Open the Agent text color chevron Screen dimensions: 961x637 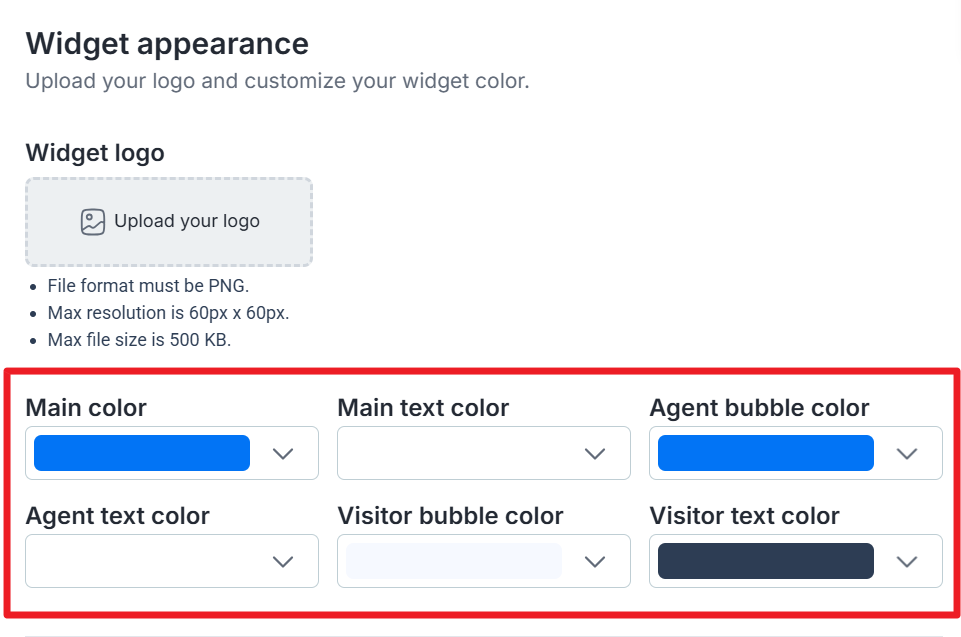click(283, 562)
